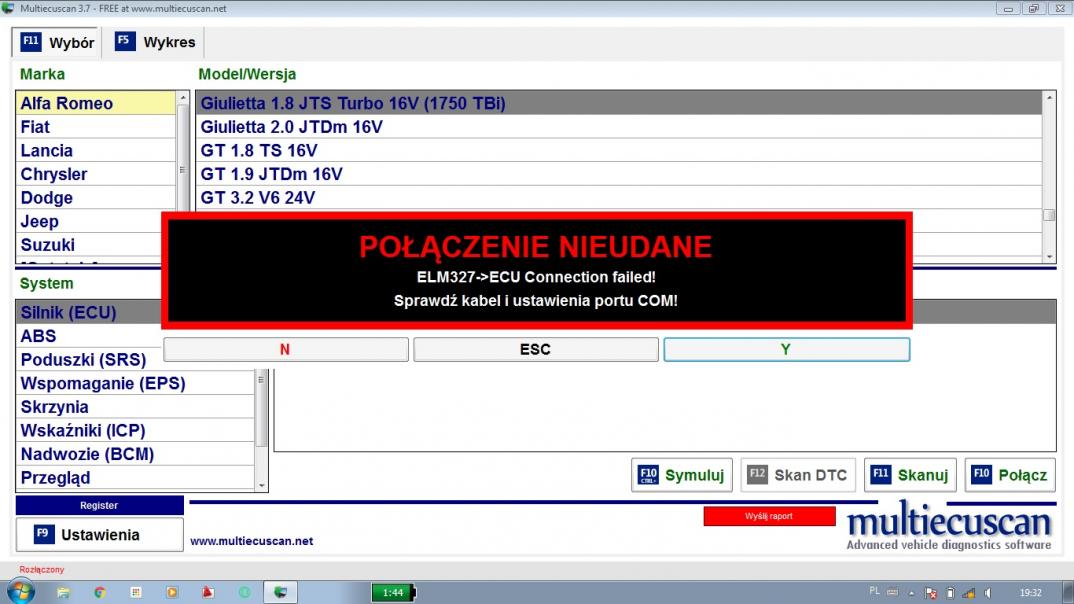1074x604 pixels.
Task: Click the blue Register button
Action: (99, 505)
